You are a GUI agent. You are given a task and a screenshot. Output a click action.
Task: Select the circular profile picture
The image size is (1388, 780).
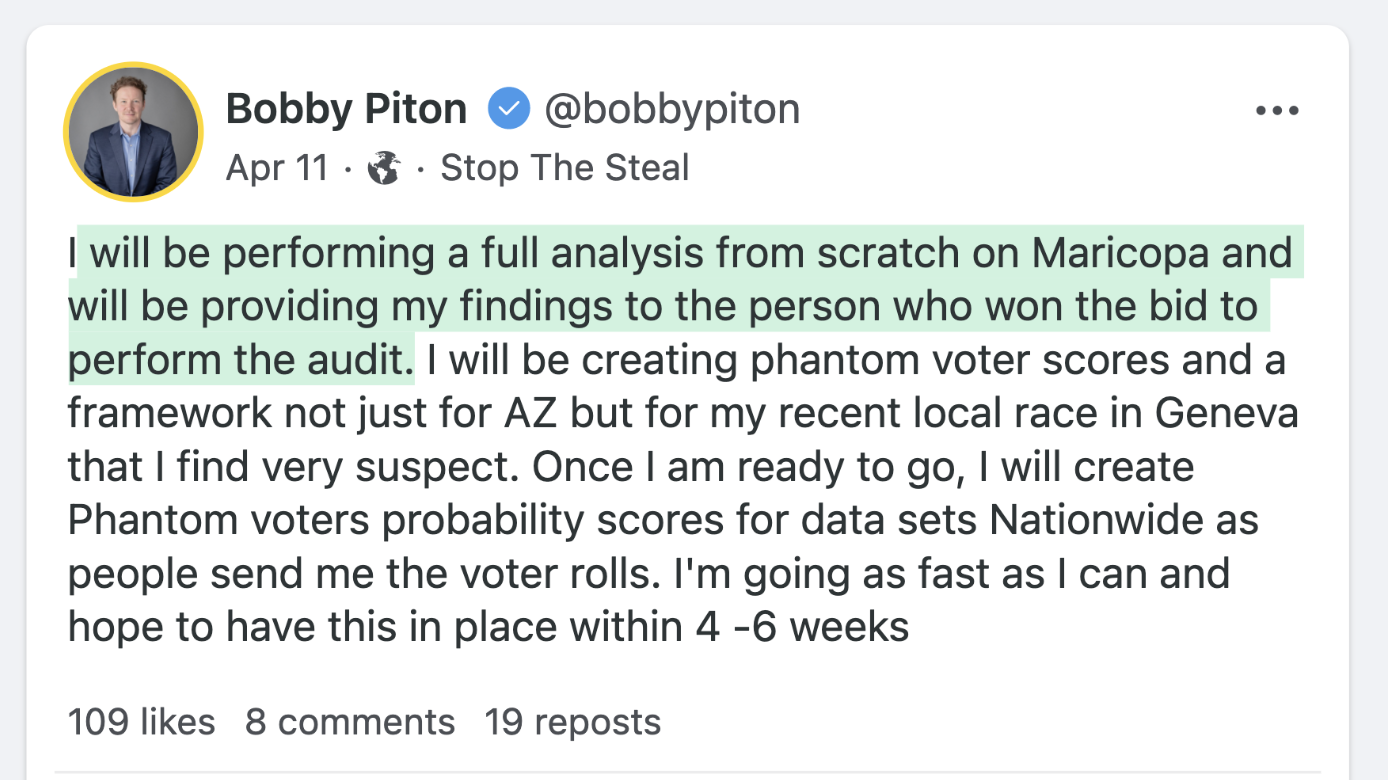pyautogui.click(x=133, y=131)
